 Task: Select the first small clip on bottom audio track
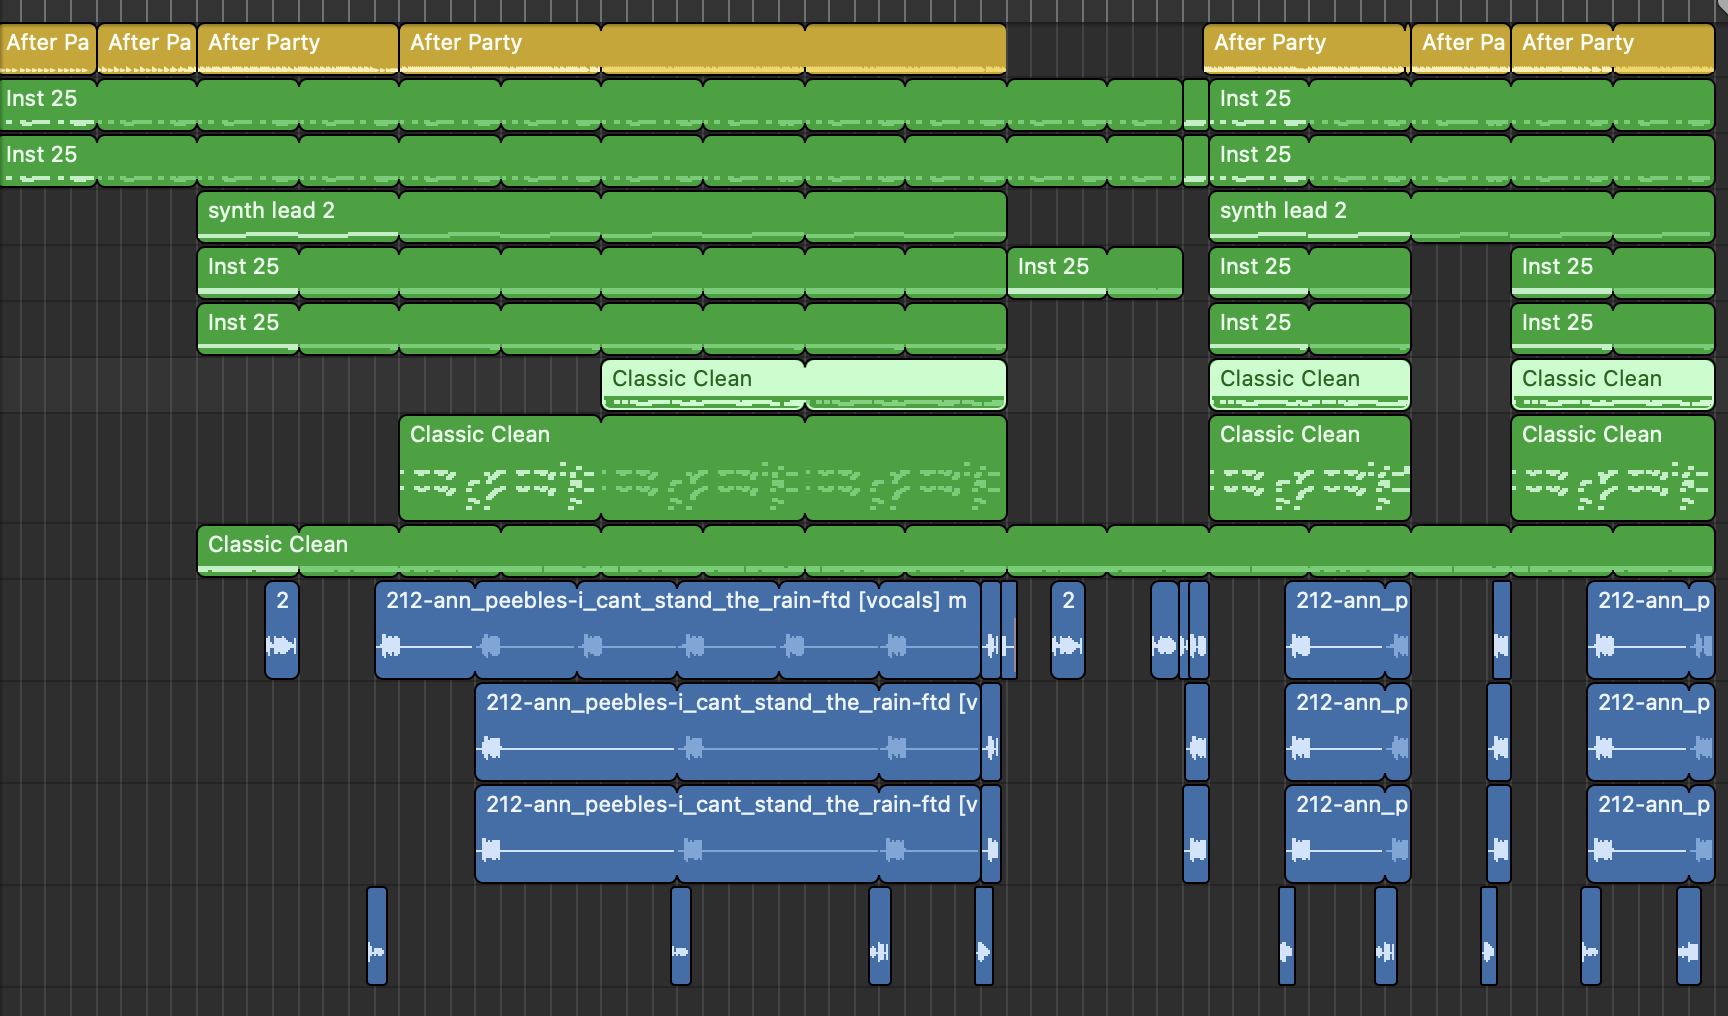(377, 936)
